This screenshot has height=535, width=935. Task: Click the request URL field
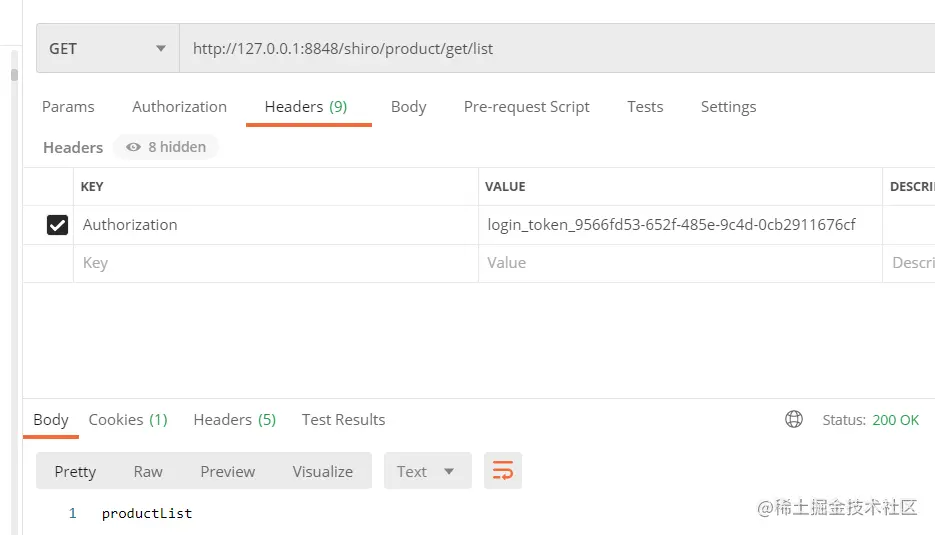[557, 48]
